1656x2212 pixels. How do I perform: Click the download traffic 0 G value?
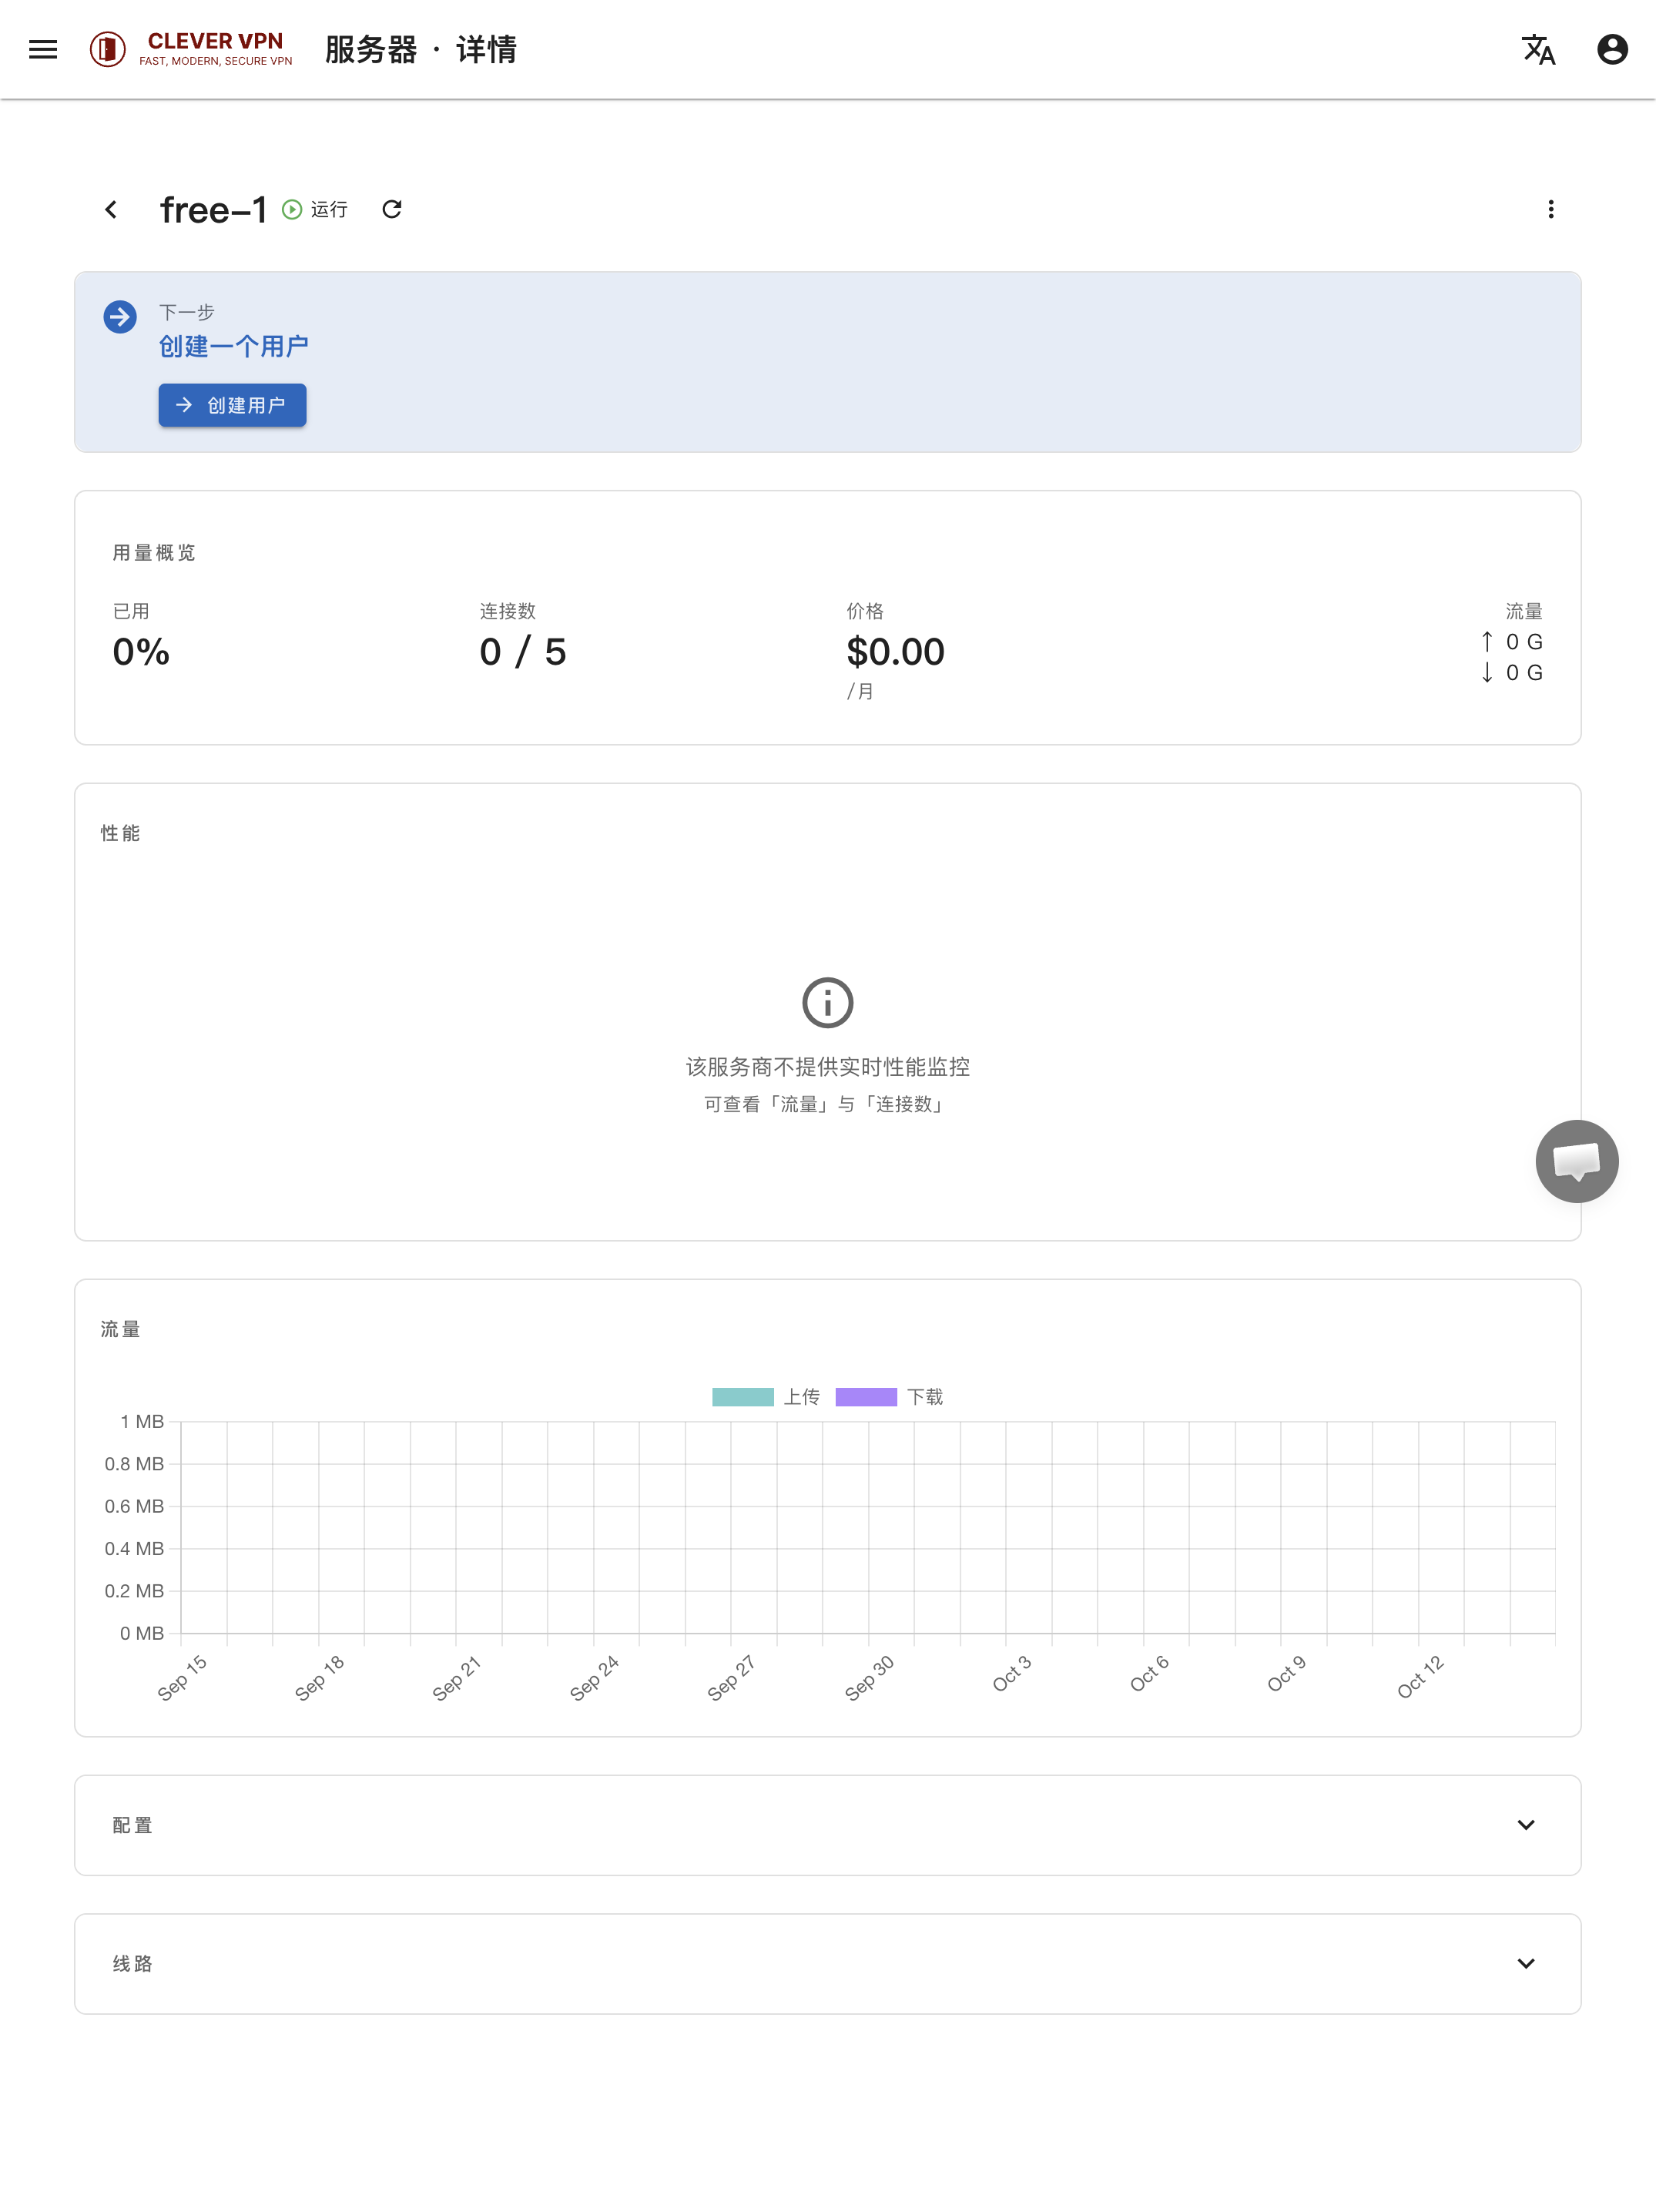coord(1524,673)
